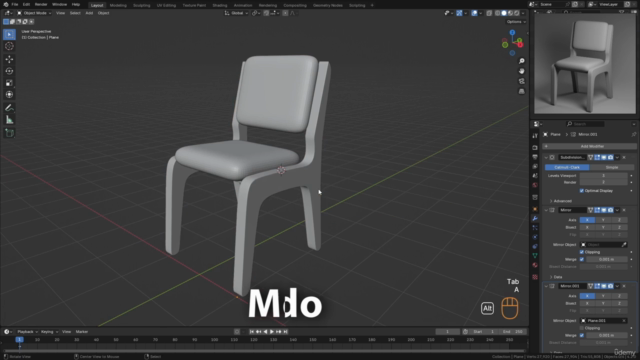640x360 pixels.
Task: Enable Z axis in Mirror.001 modifier
Action: pos(619,296)
